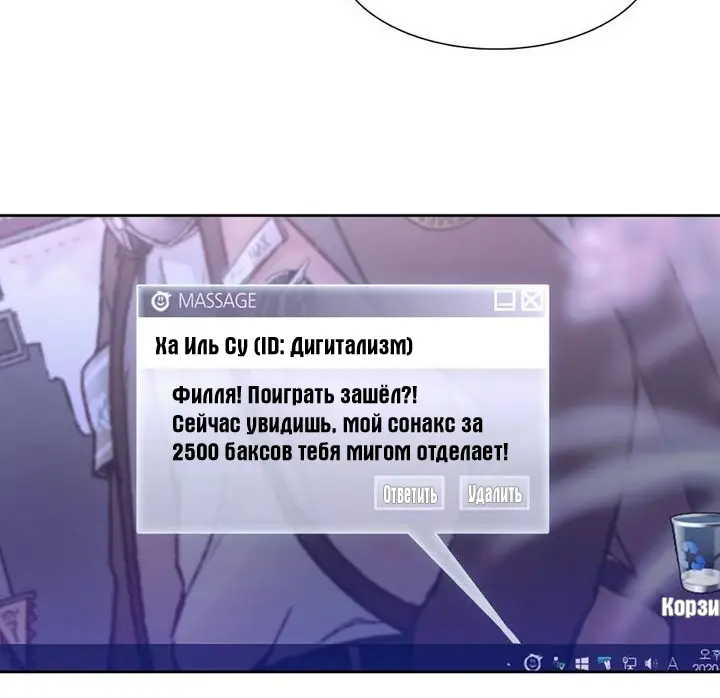Click the smiley messenger tray icon
Viewport: 720px width, 698px height.
coord(533,663)
